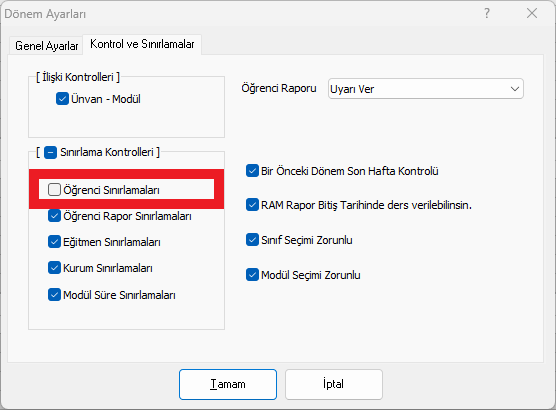Click the dropdown arrow beside Uyarı Ver
Screen dimensions: 556x410
click(515, 89)
